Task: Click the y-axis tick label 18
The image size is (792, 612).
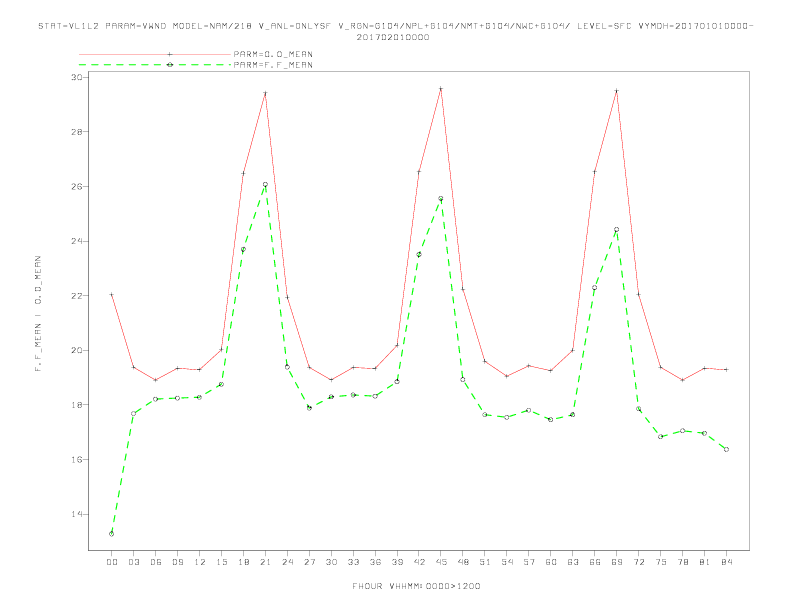Action: click(x=77, y=405)
